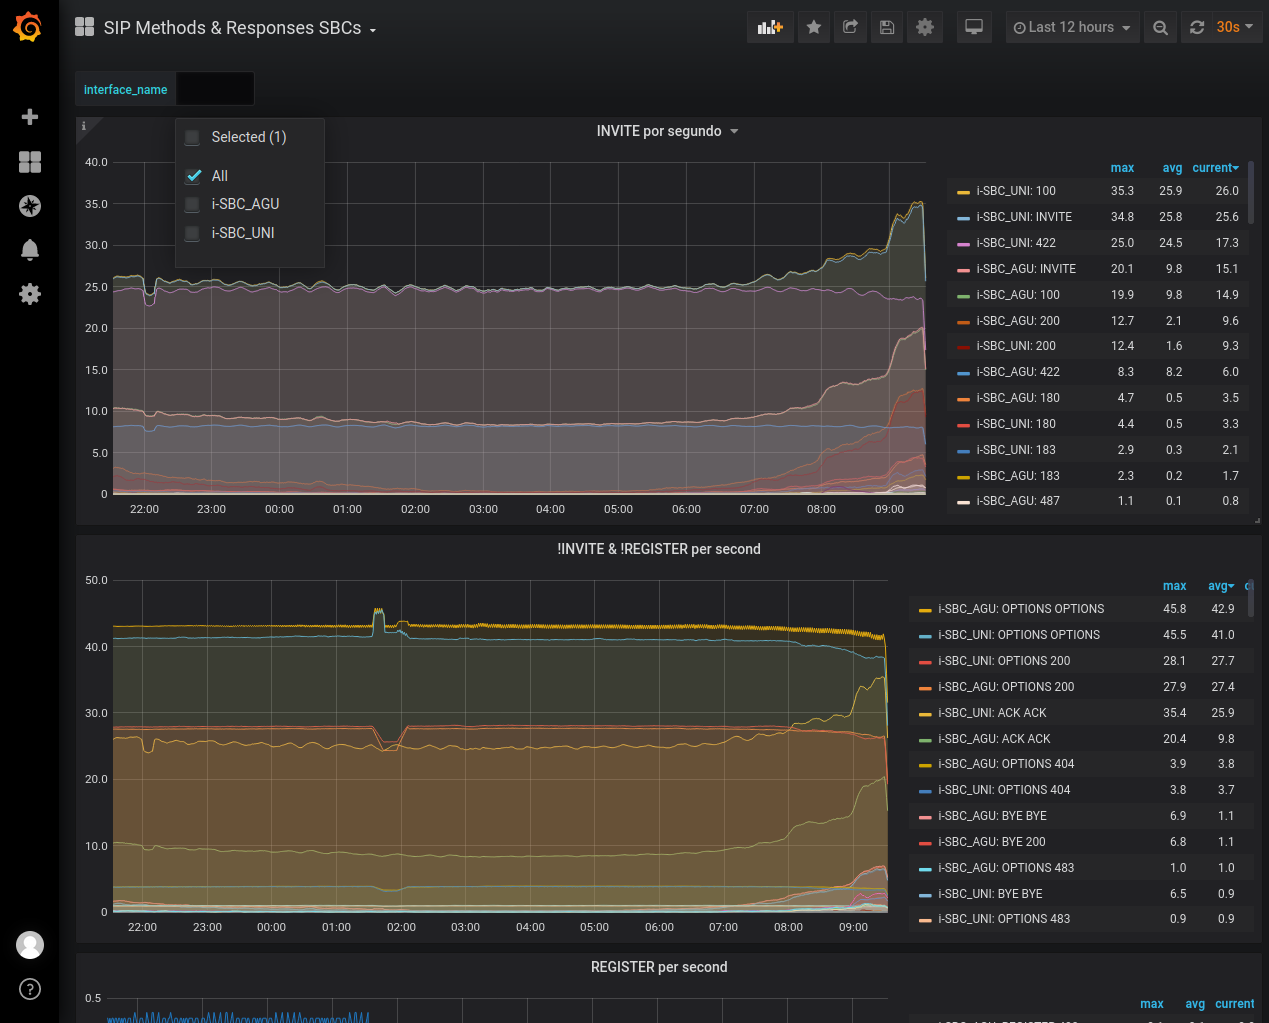Sort legend by max column in INVITE panel
Screen dimensions: 1269x1023
pos(1122,168)
